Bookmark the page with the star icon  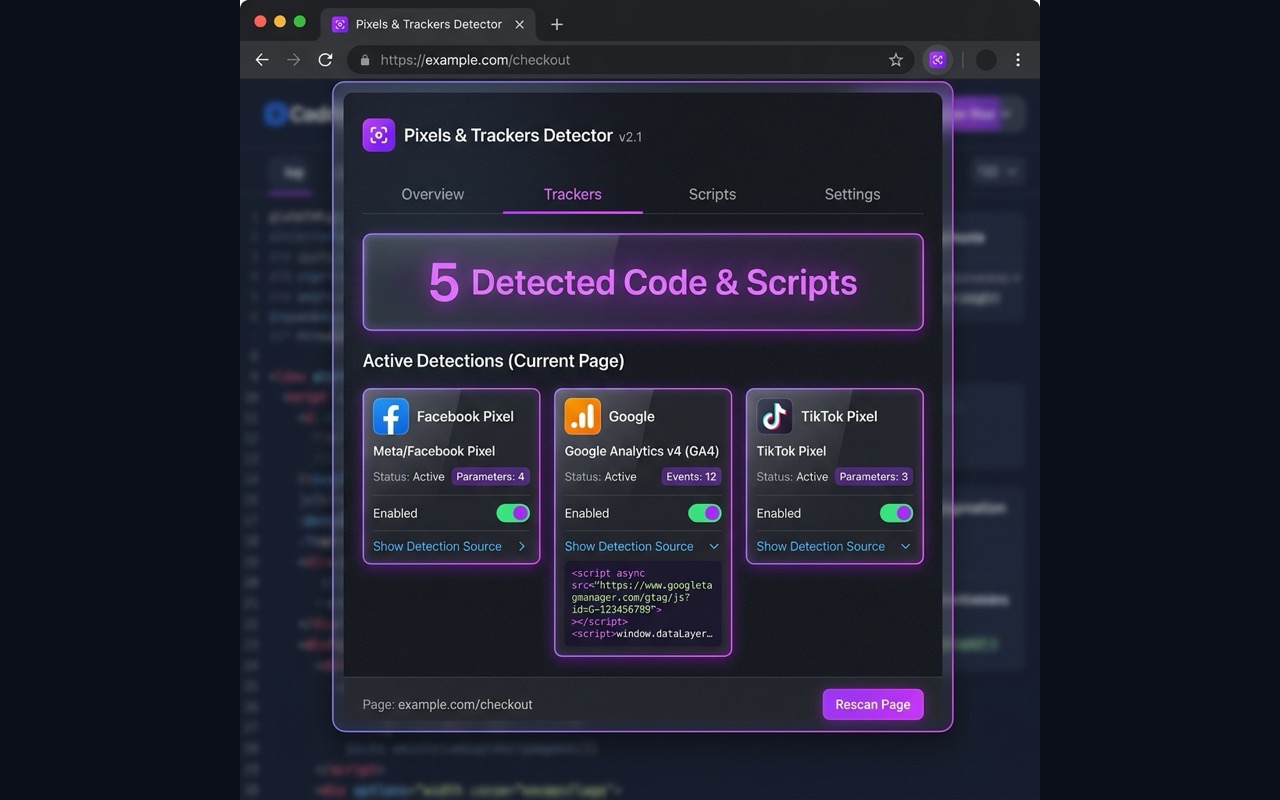pyautogui.click(x=896, y=60)
